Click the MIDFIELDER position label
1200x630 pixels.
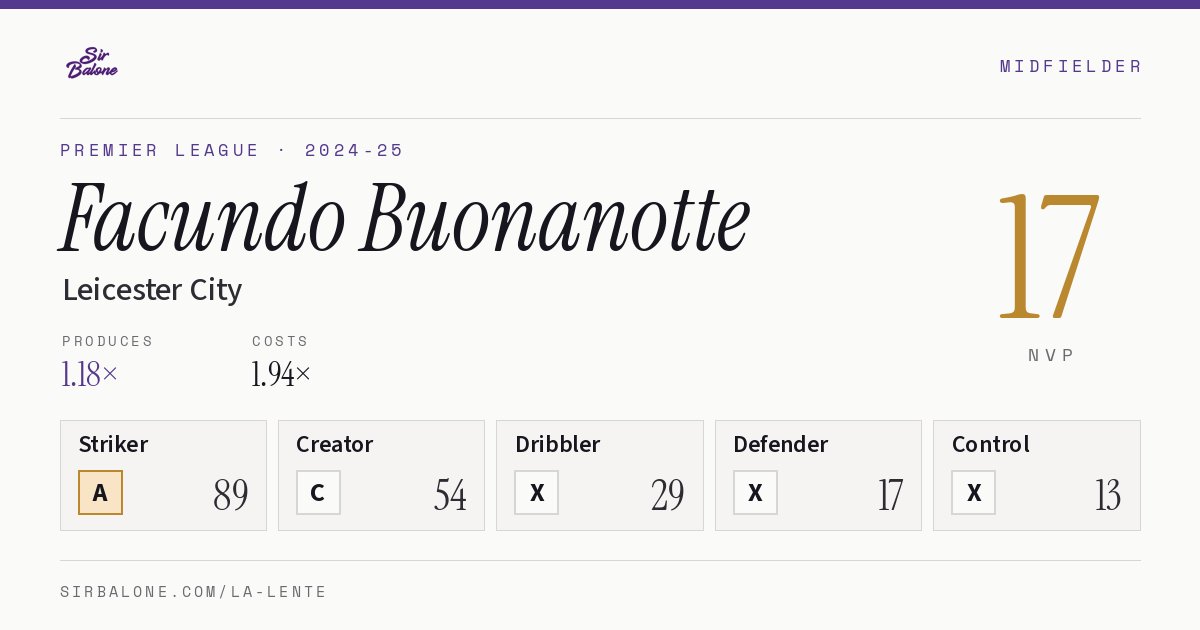coord(1070,66)
